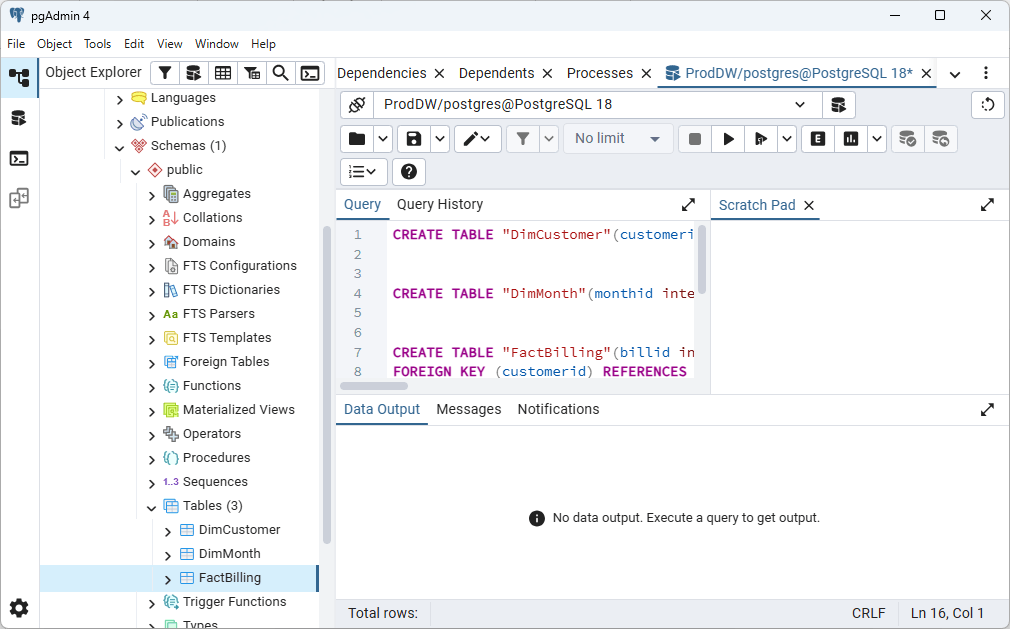Collapse the public schema node

[135, 171]
